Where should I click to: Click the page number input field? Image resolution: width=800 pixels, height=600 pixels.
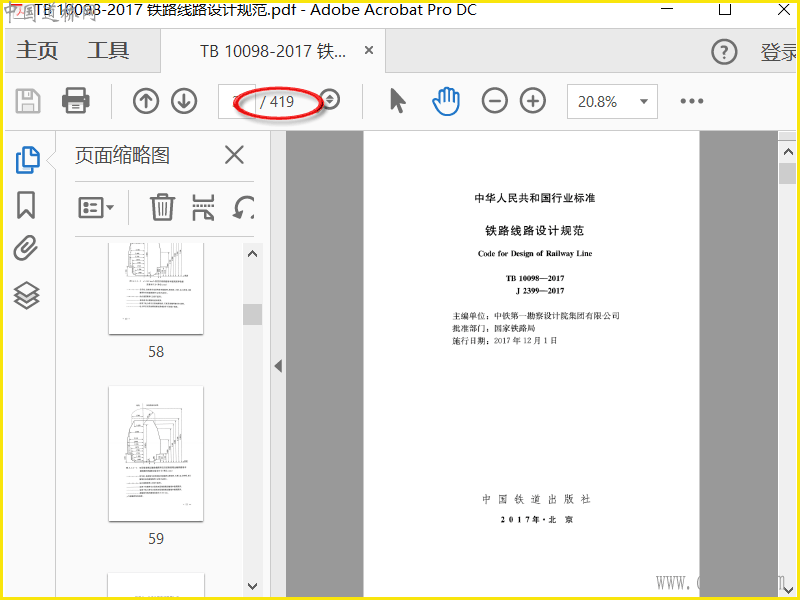(x=236, y=101)
